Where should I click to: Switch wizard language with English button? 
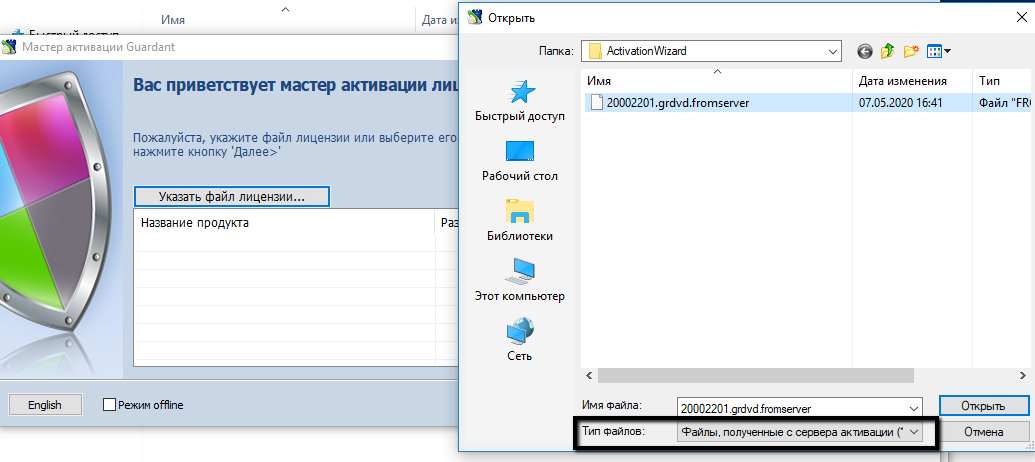[x=45, y=405]
